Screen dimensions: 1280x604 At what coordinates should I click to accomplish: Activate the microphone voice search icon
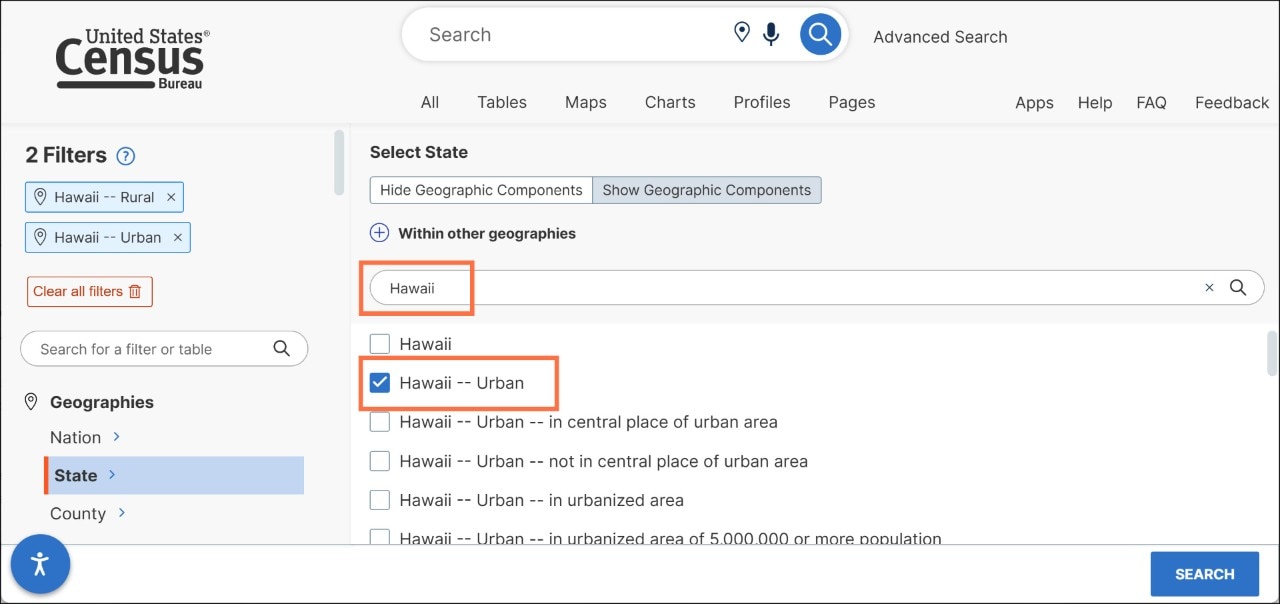tap(771, 35)
